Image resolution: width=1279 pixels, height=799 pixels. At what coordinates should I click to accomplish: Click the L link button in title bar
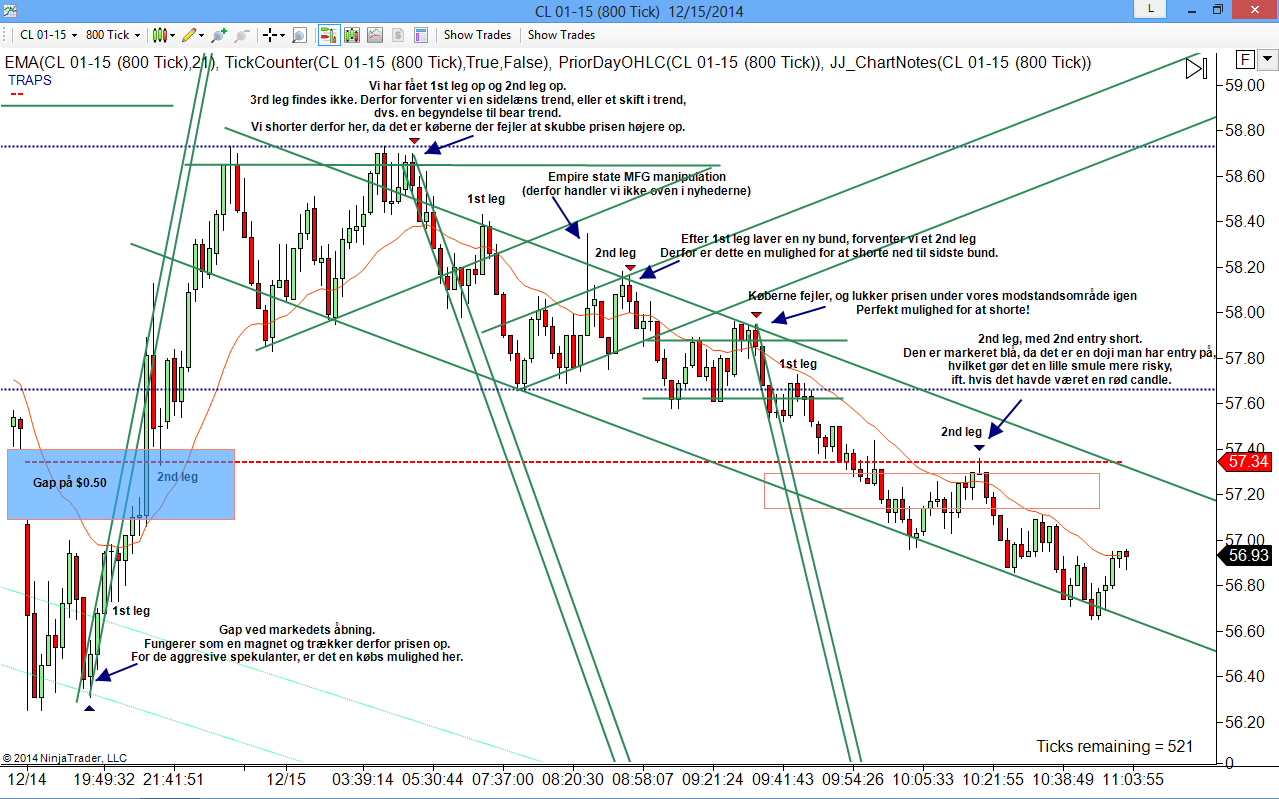pyautogui.click(x=1150, y=8)
